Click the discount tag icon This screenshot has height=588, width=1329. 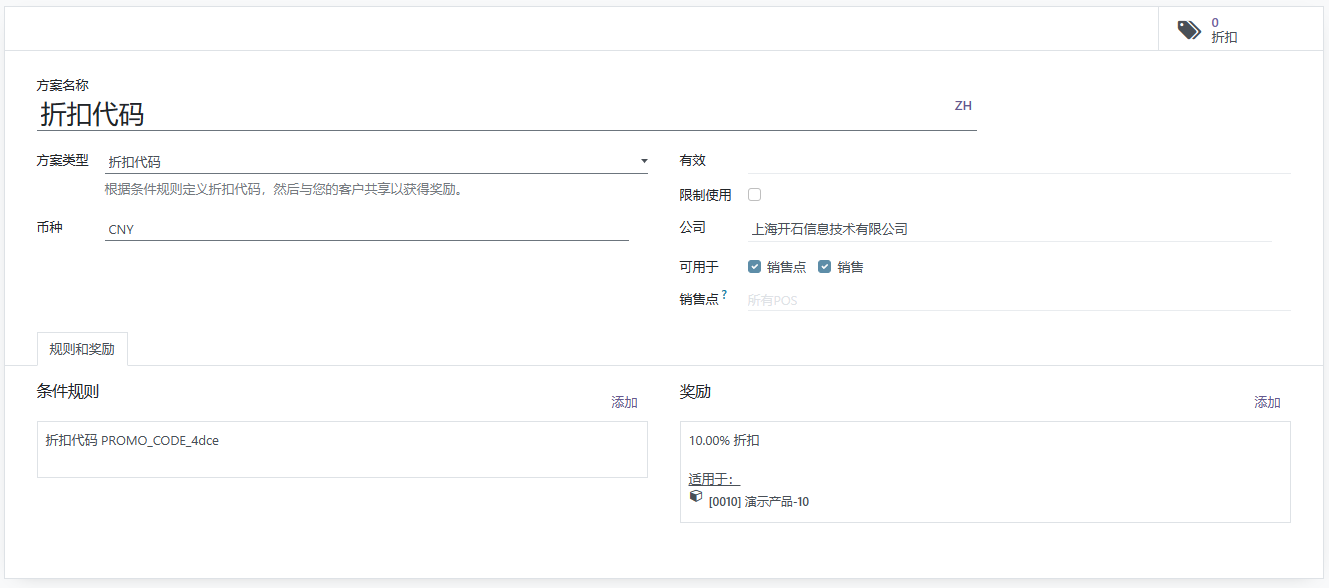[x=1189, y=30]
